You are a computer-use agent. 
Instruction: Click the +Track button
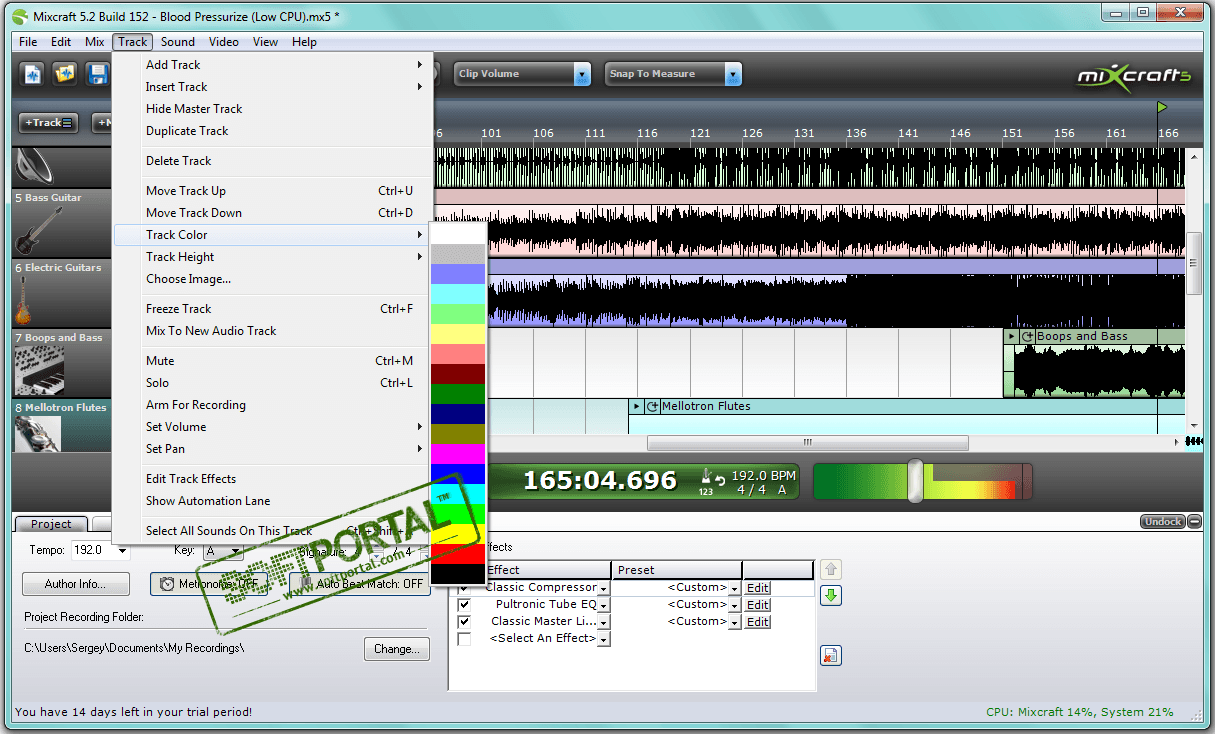[x=48, y=123]
